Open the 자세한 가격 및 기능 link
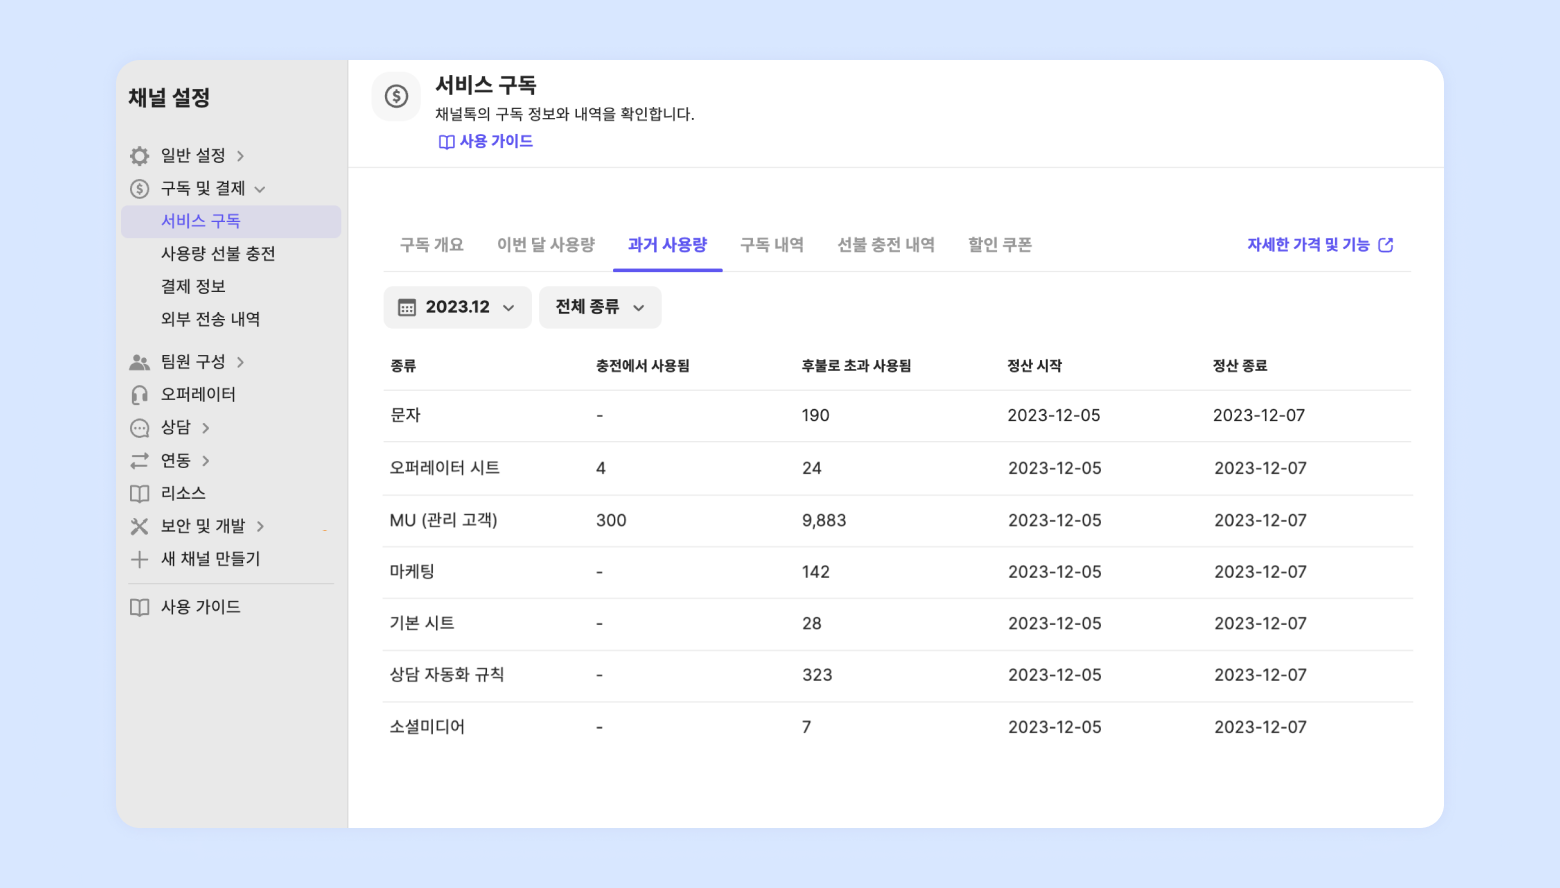The height and width of the screenshot is (888, 1560). point(1319,245)
